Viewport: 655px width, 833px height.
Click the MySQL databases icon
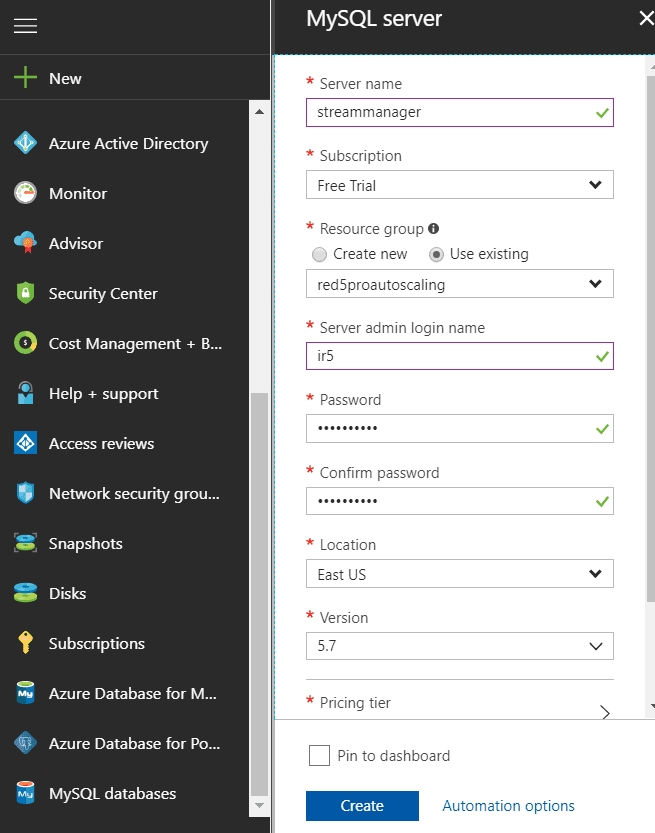coord(25,793)
